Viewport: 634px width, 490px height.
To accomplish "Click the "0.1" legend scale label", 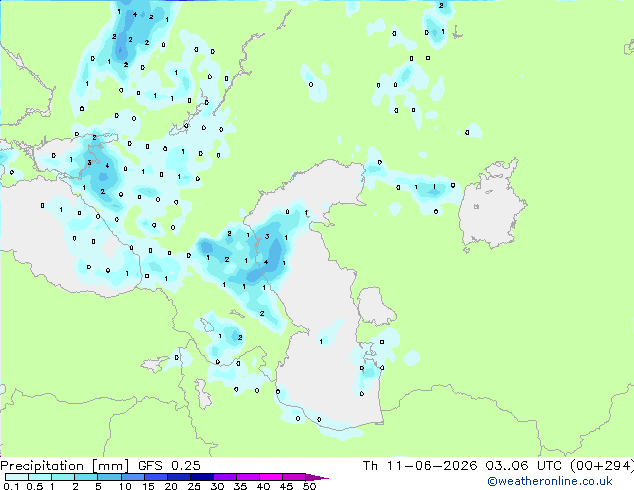I will click(x=11, y=486).
